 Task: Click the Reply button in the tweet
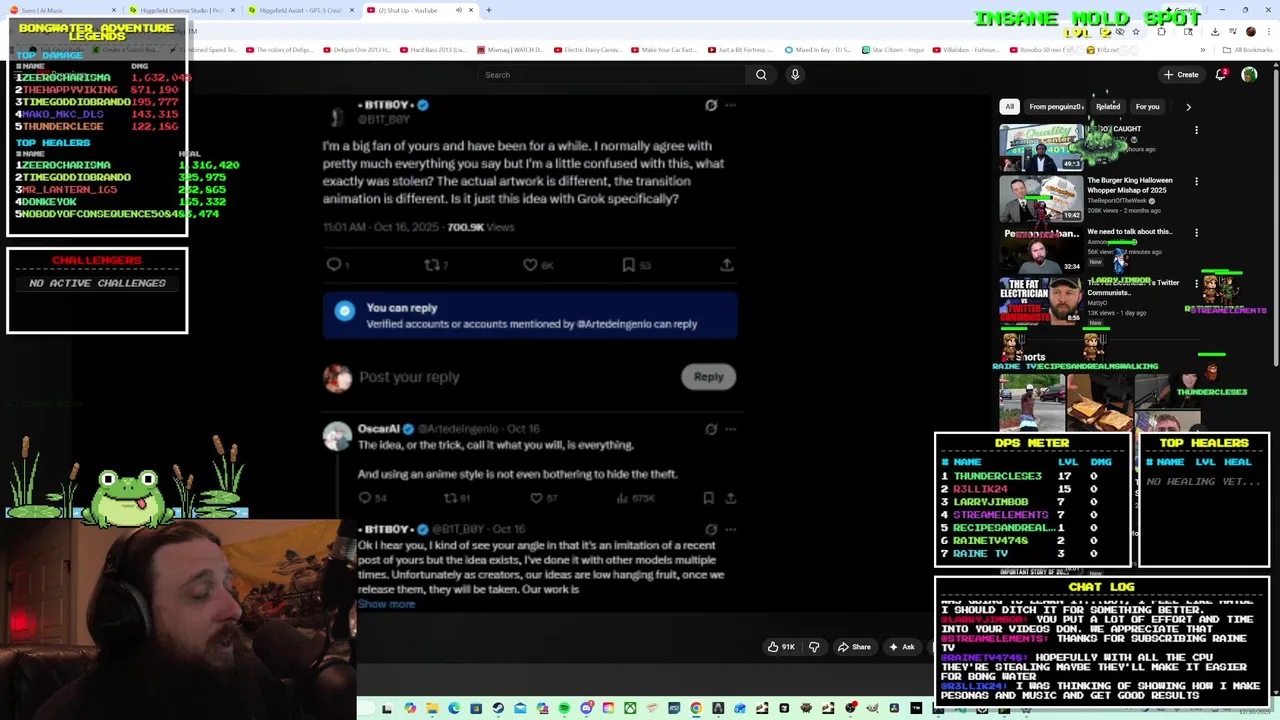708,377
